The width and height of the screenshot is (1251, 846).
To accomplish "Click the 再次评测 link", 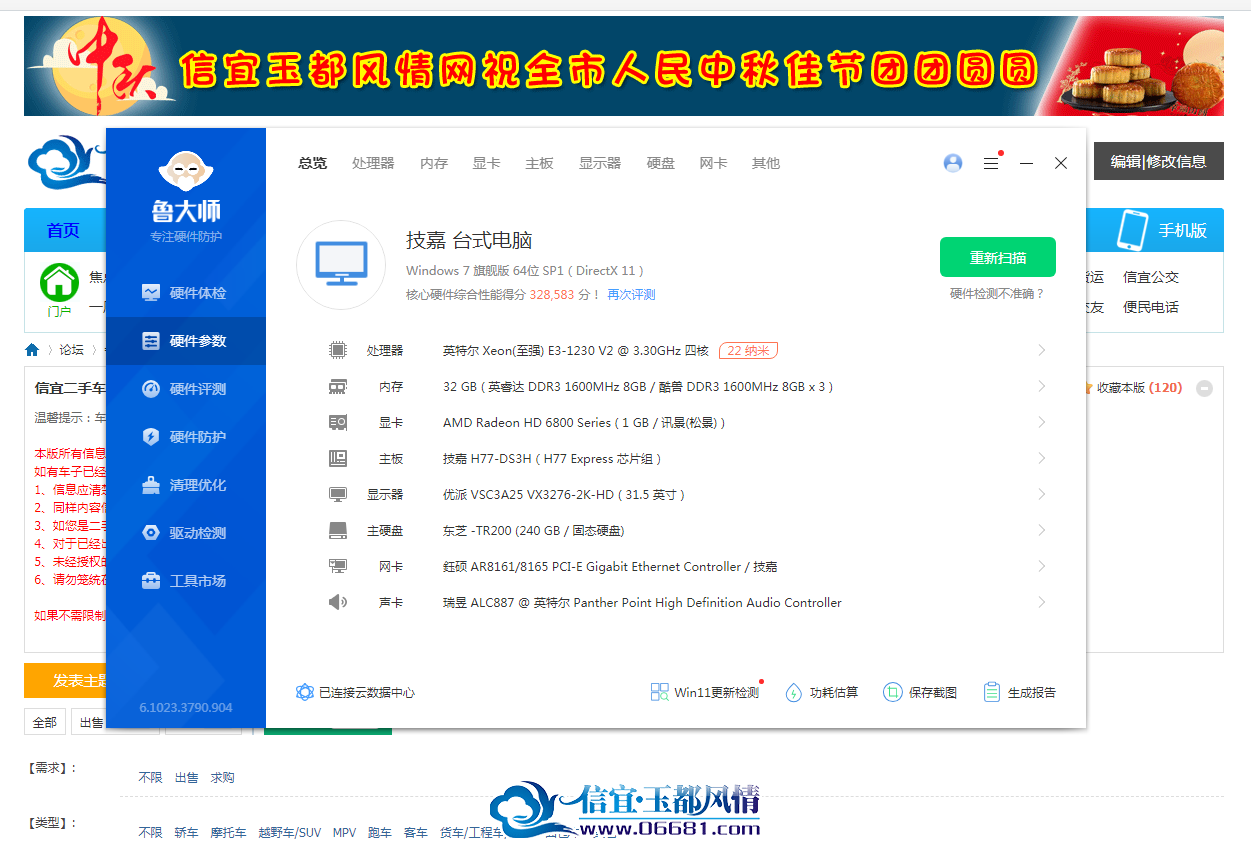I will coord(632,295).
